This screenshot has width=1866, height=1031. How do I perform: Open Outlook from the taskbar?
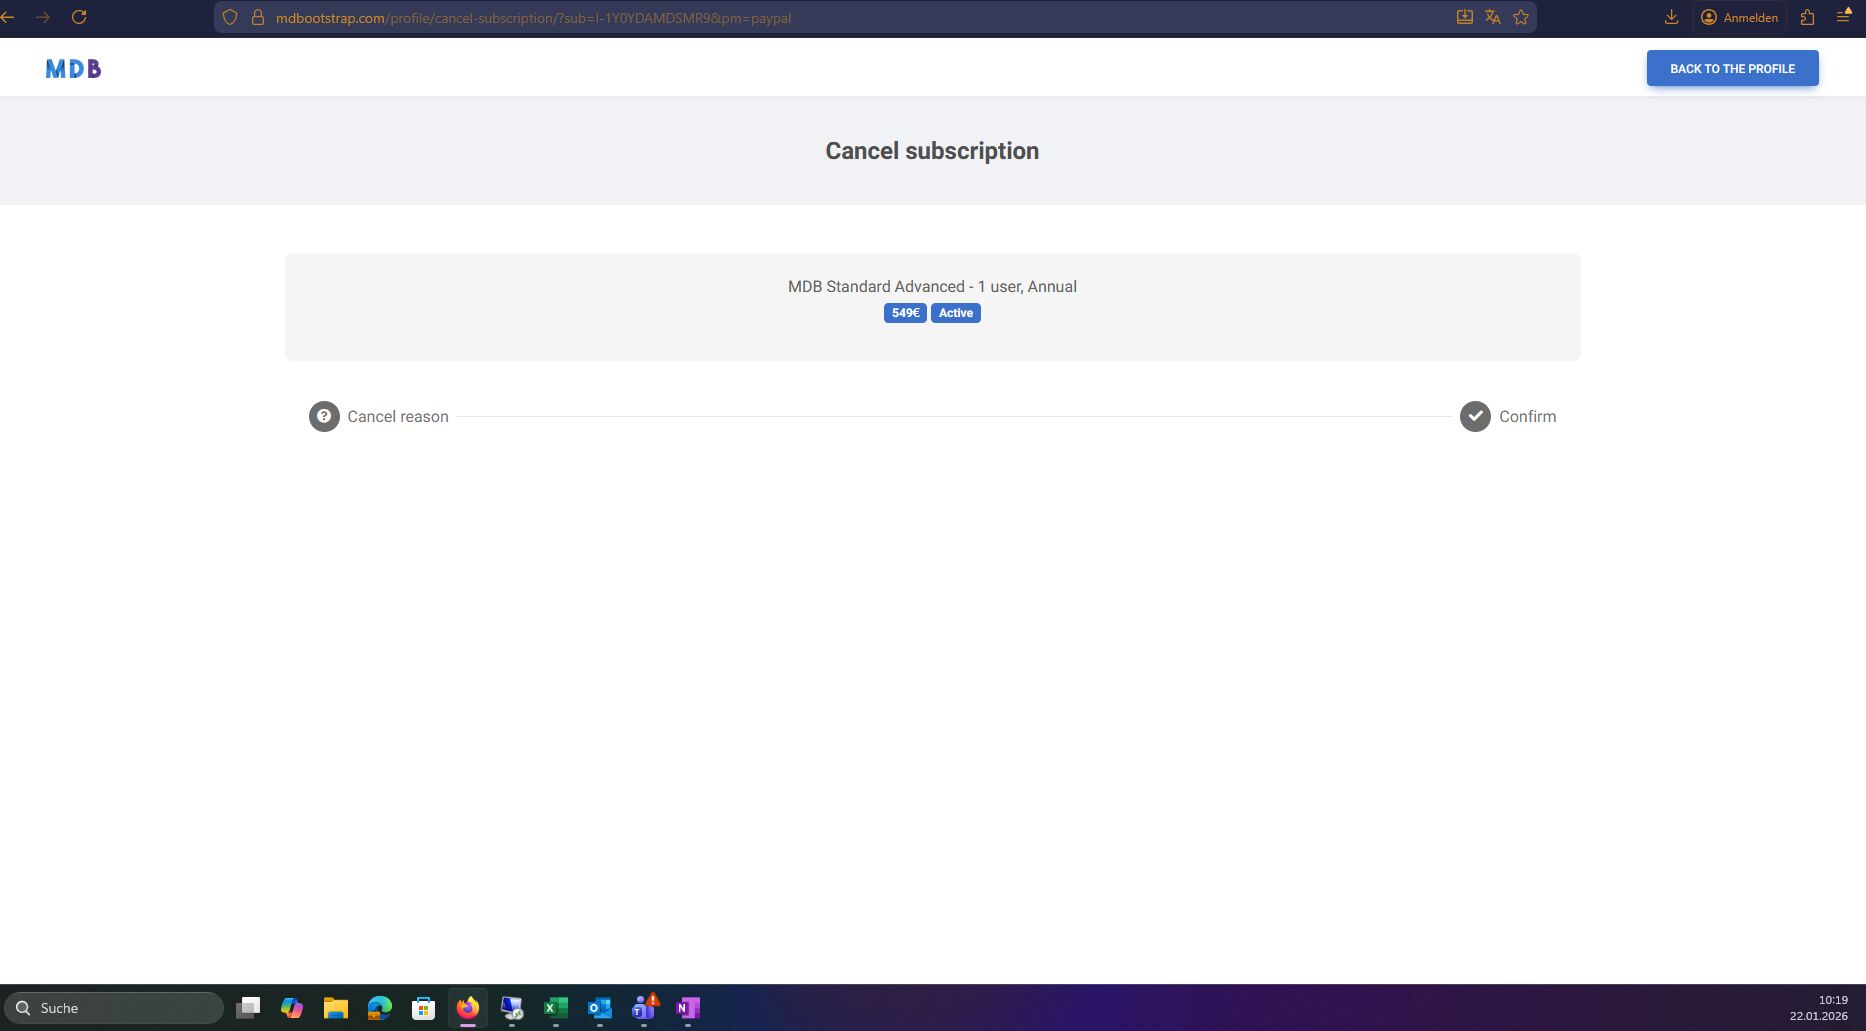[x=599, y=1008]
